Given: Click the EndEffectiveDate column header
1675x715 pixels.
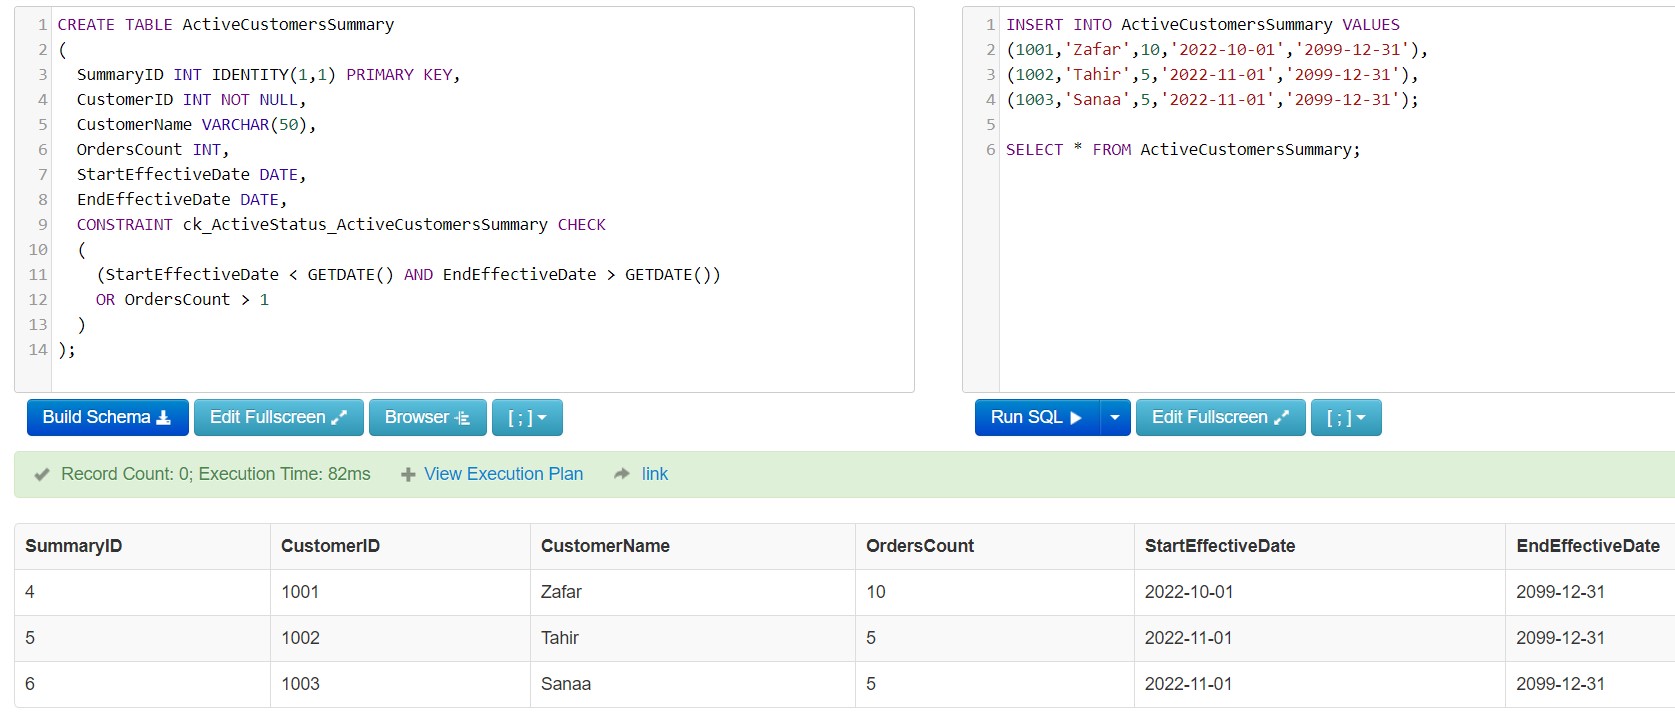Looking at the screenshot, I should click(x=1587, y=546).
